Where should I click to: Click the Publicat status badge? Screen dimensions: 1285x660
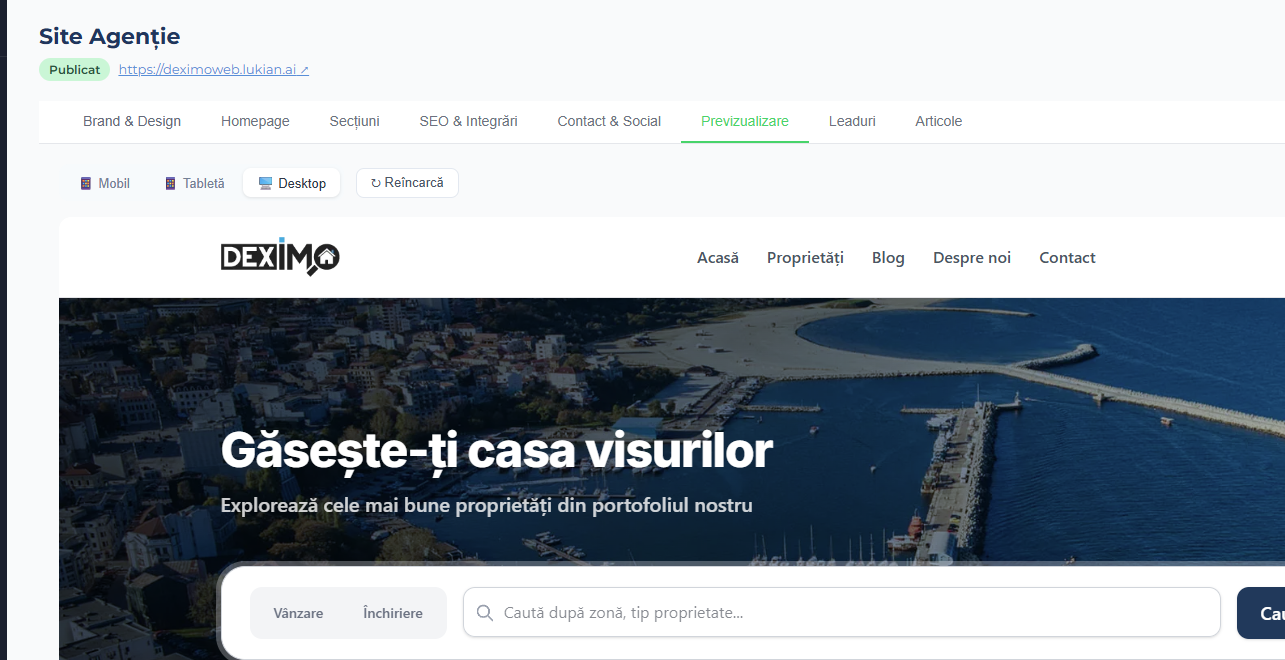tap(74, 69)
